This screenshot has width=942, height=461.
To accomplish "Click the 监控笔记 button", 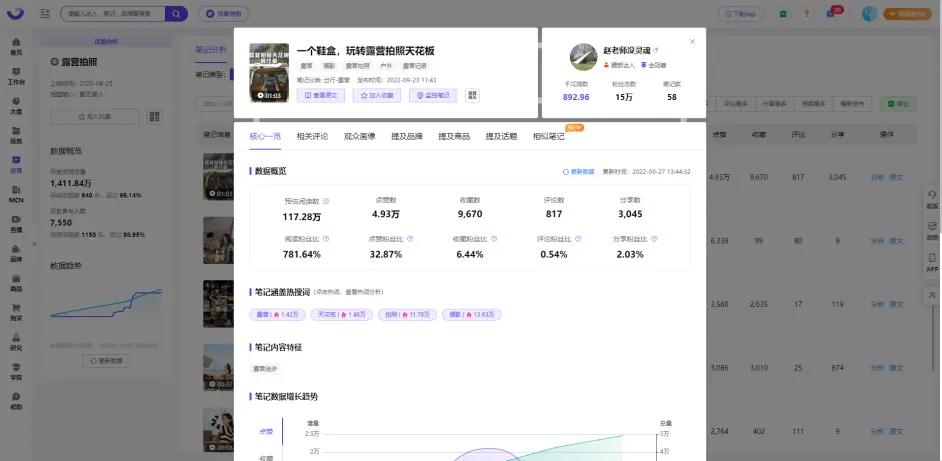I will click(x=433, y=95).
